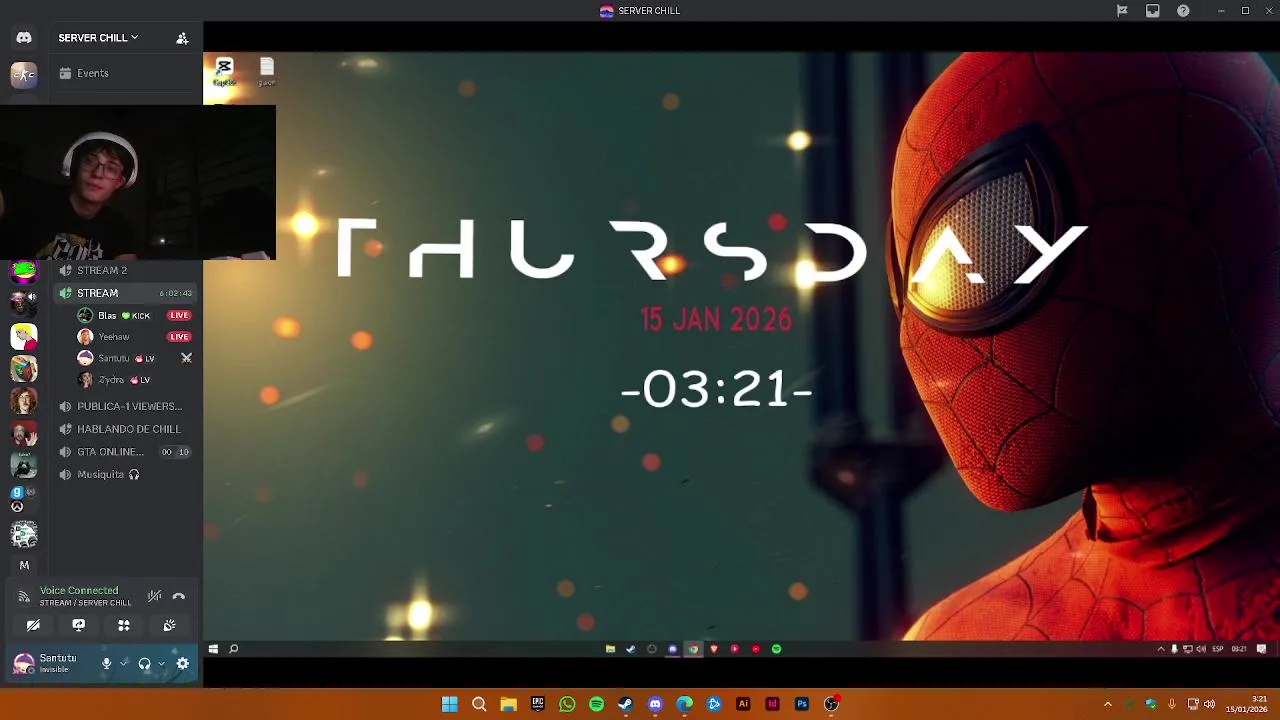Viewport: 1280px width, 720px height.
Task: Open File Explorer from taskbar
Action: (508, 705)
